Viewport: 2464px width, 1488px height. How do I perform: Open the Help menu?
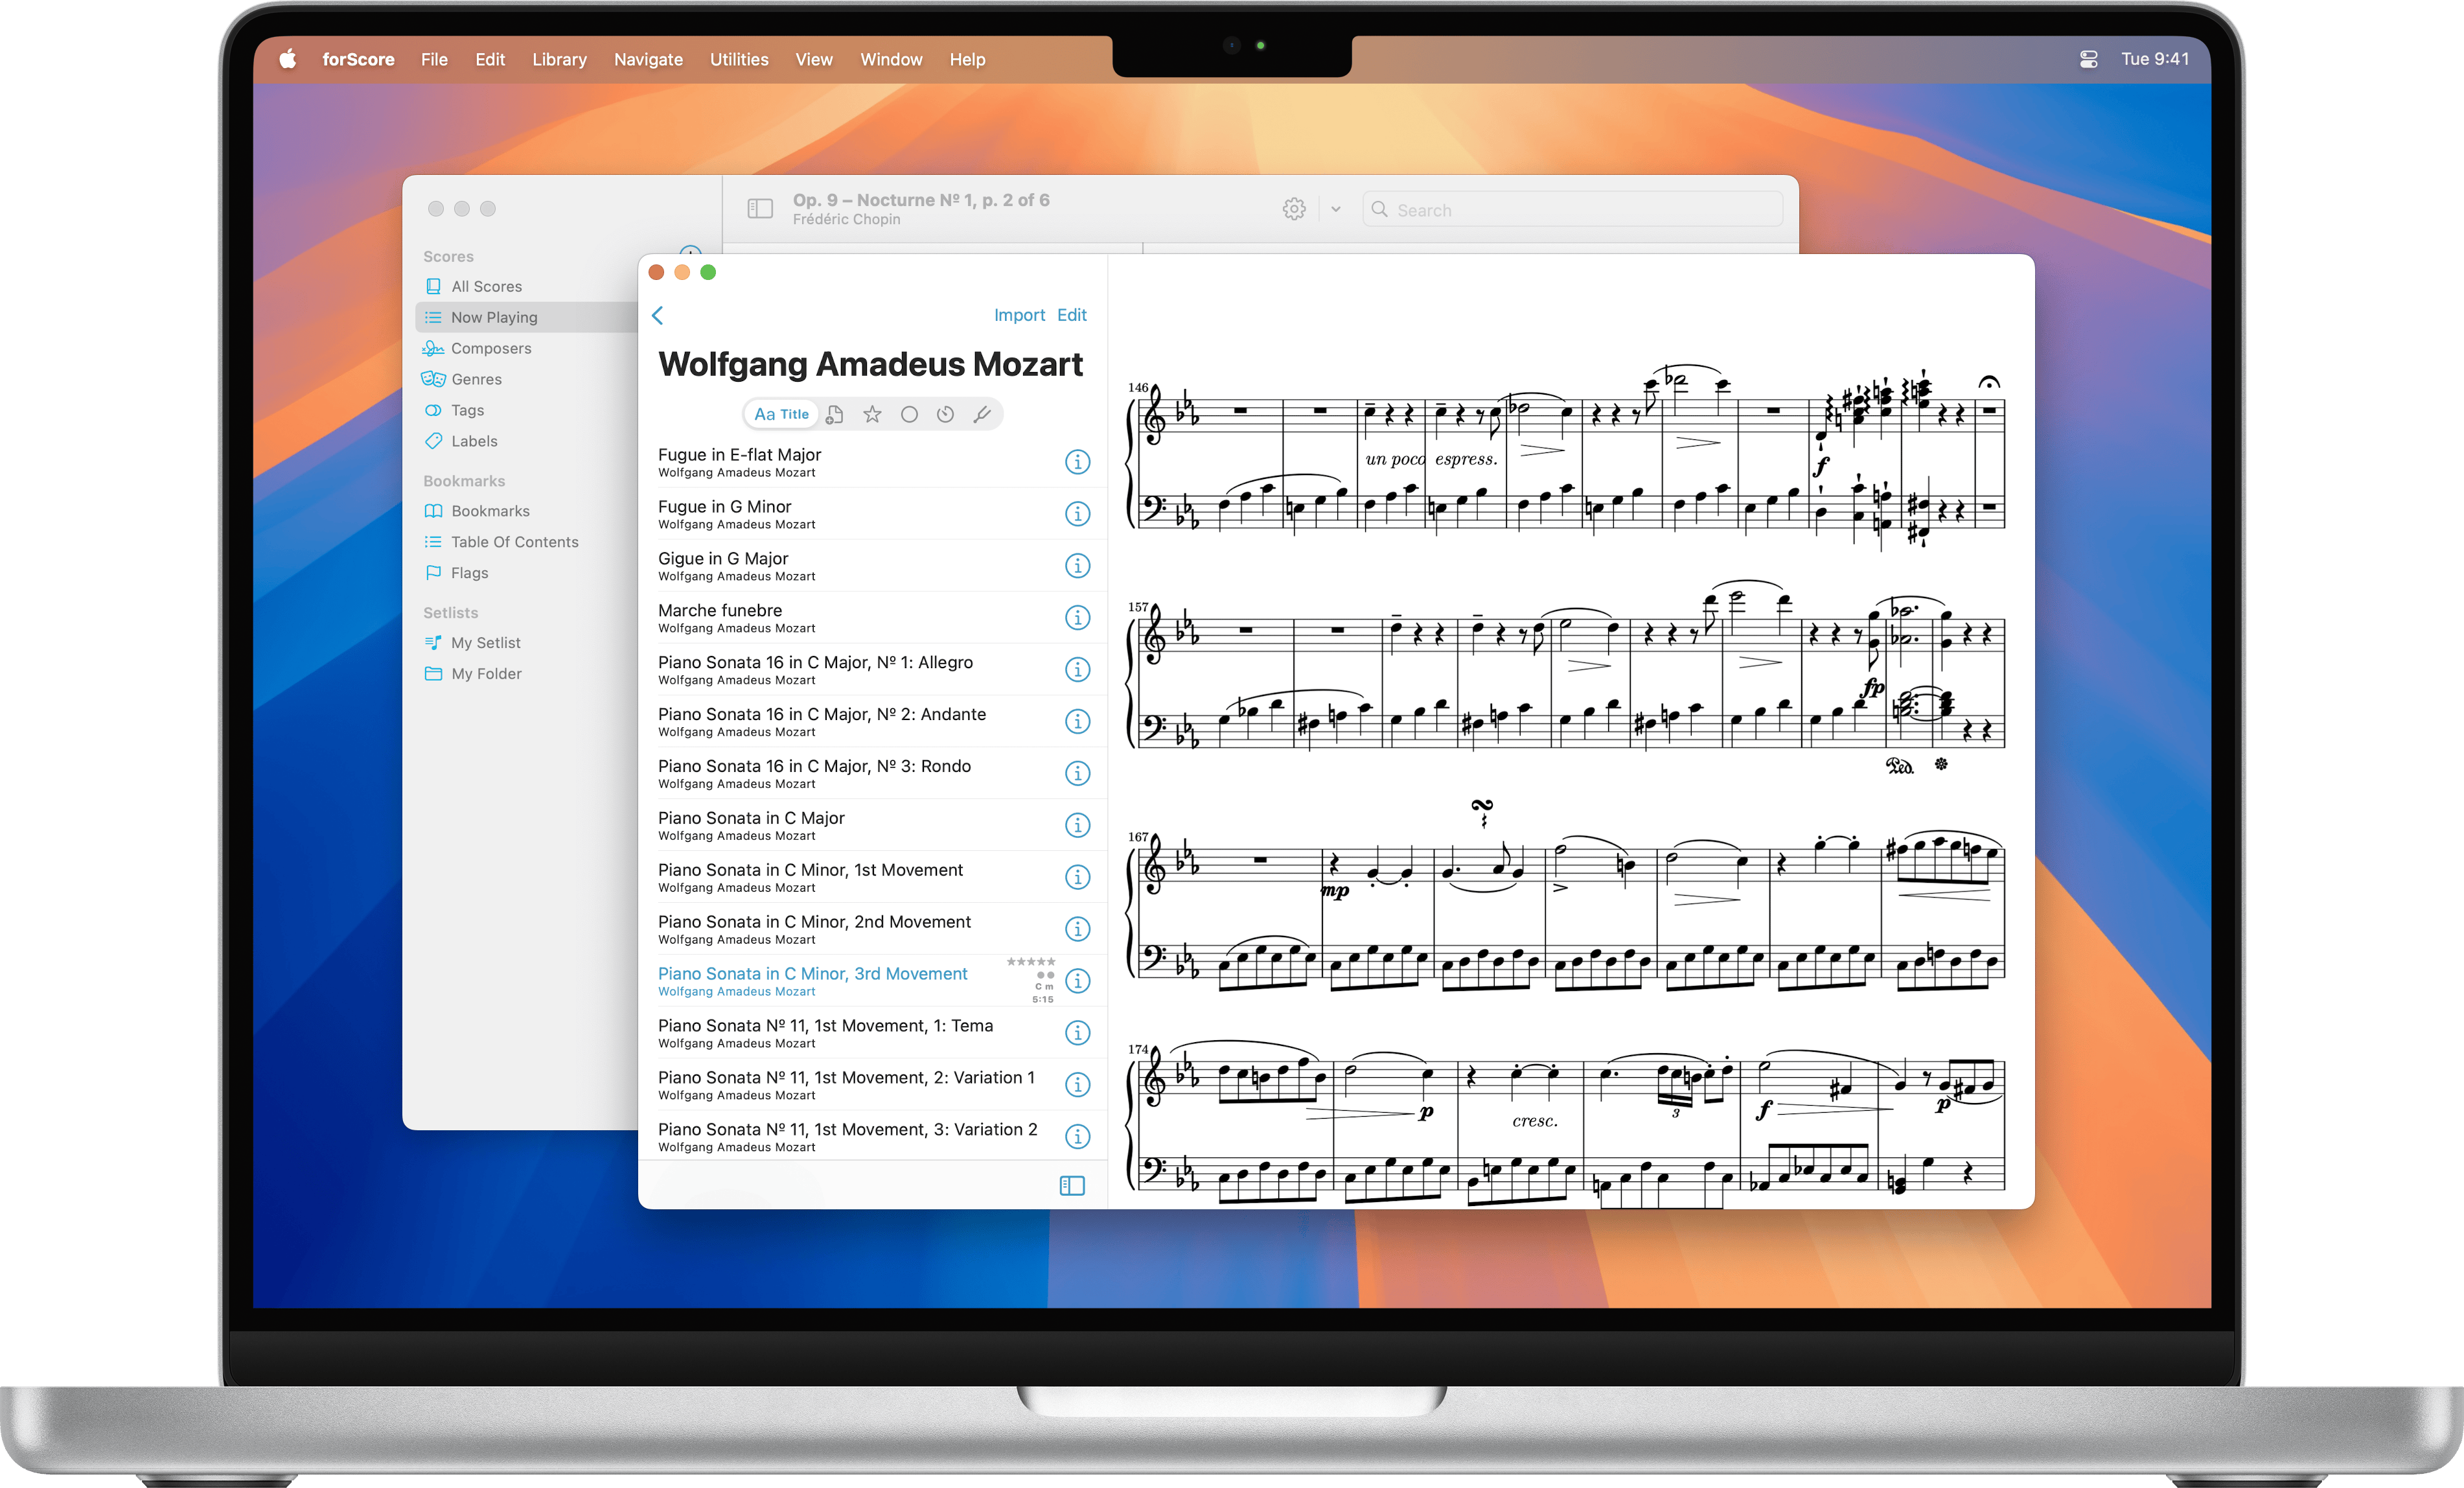967,59
